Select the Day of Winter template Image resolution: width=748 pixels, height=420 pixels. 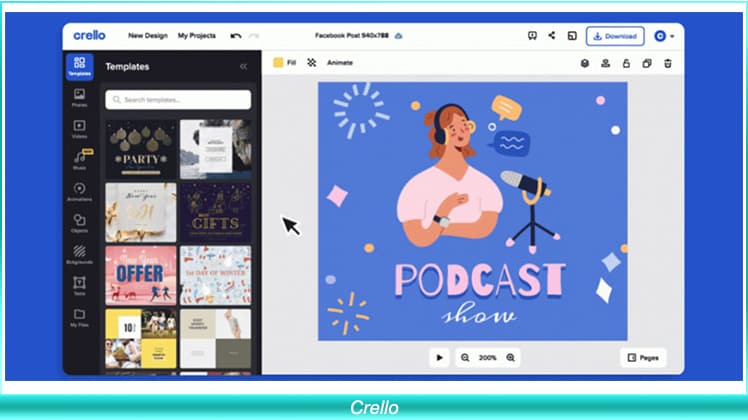(x=216, y=275)
